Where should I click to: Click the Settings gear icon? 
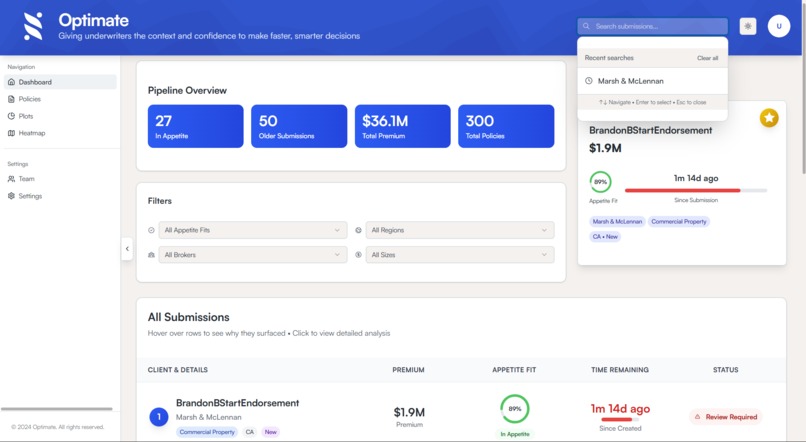[11, 196]
